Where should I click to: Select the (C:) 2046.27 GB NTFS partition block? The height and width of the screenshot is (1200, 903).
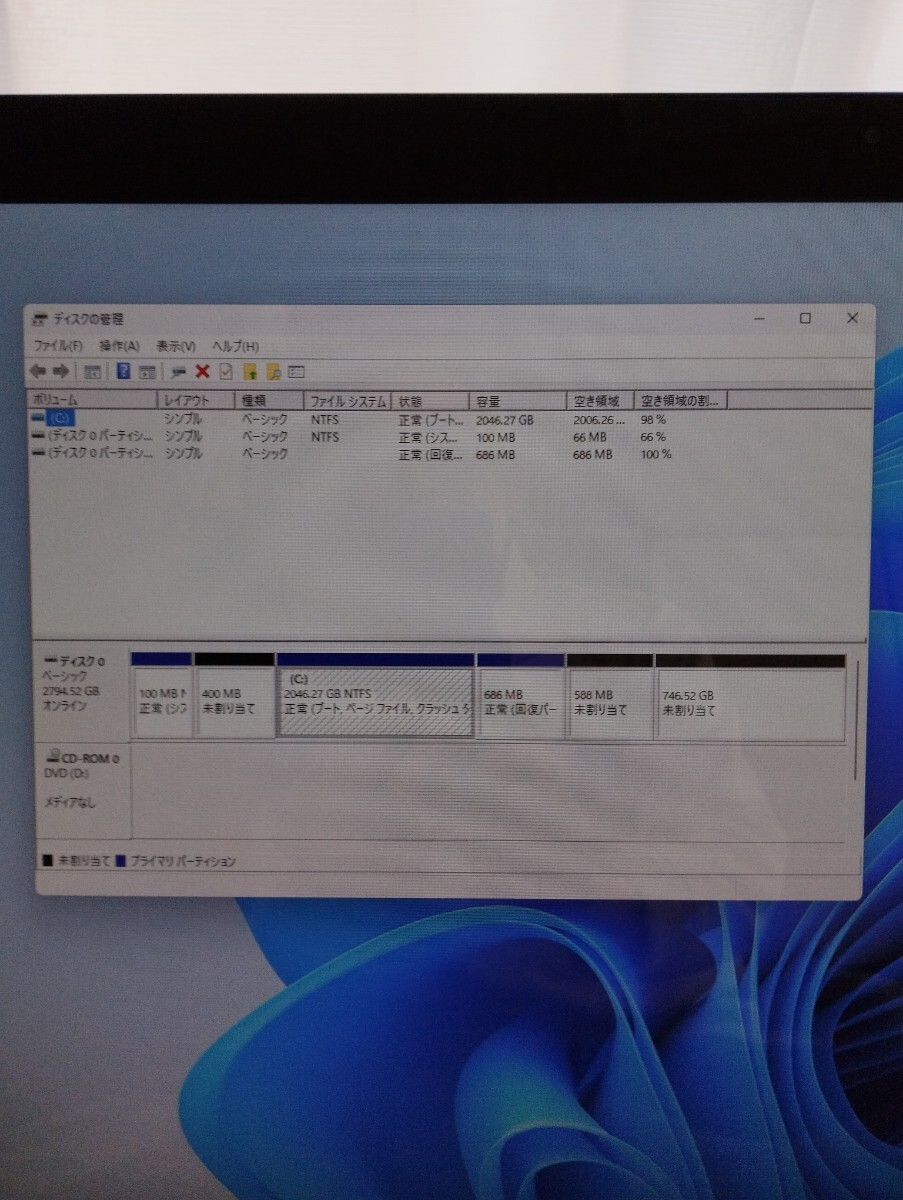(x=375, y=697)
